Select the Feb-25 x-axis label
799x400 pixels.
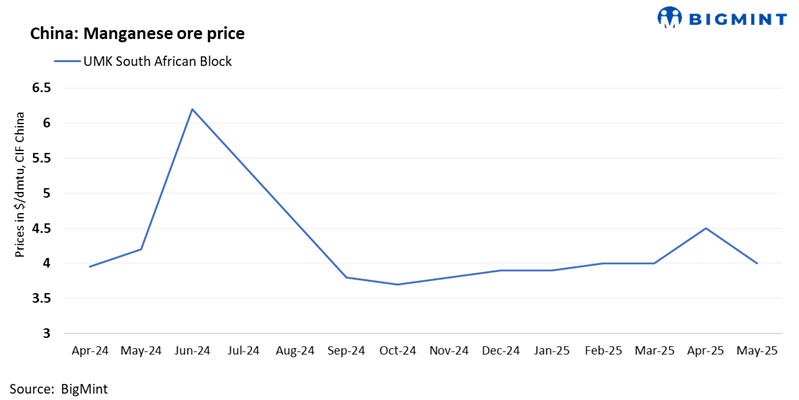click(603, 351)
